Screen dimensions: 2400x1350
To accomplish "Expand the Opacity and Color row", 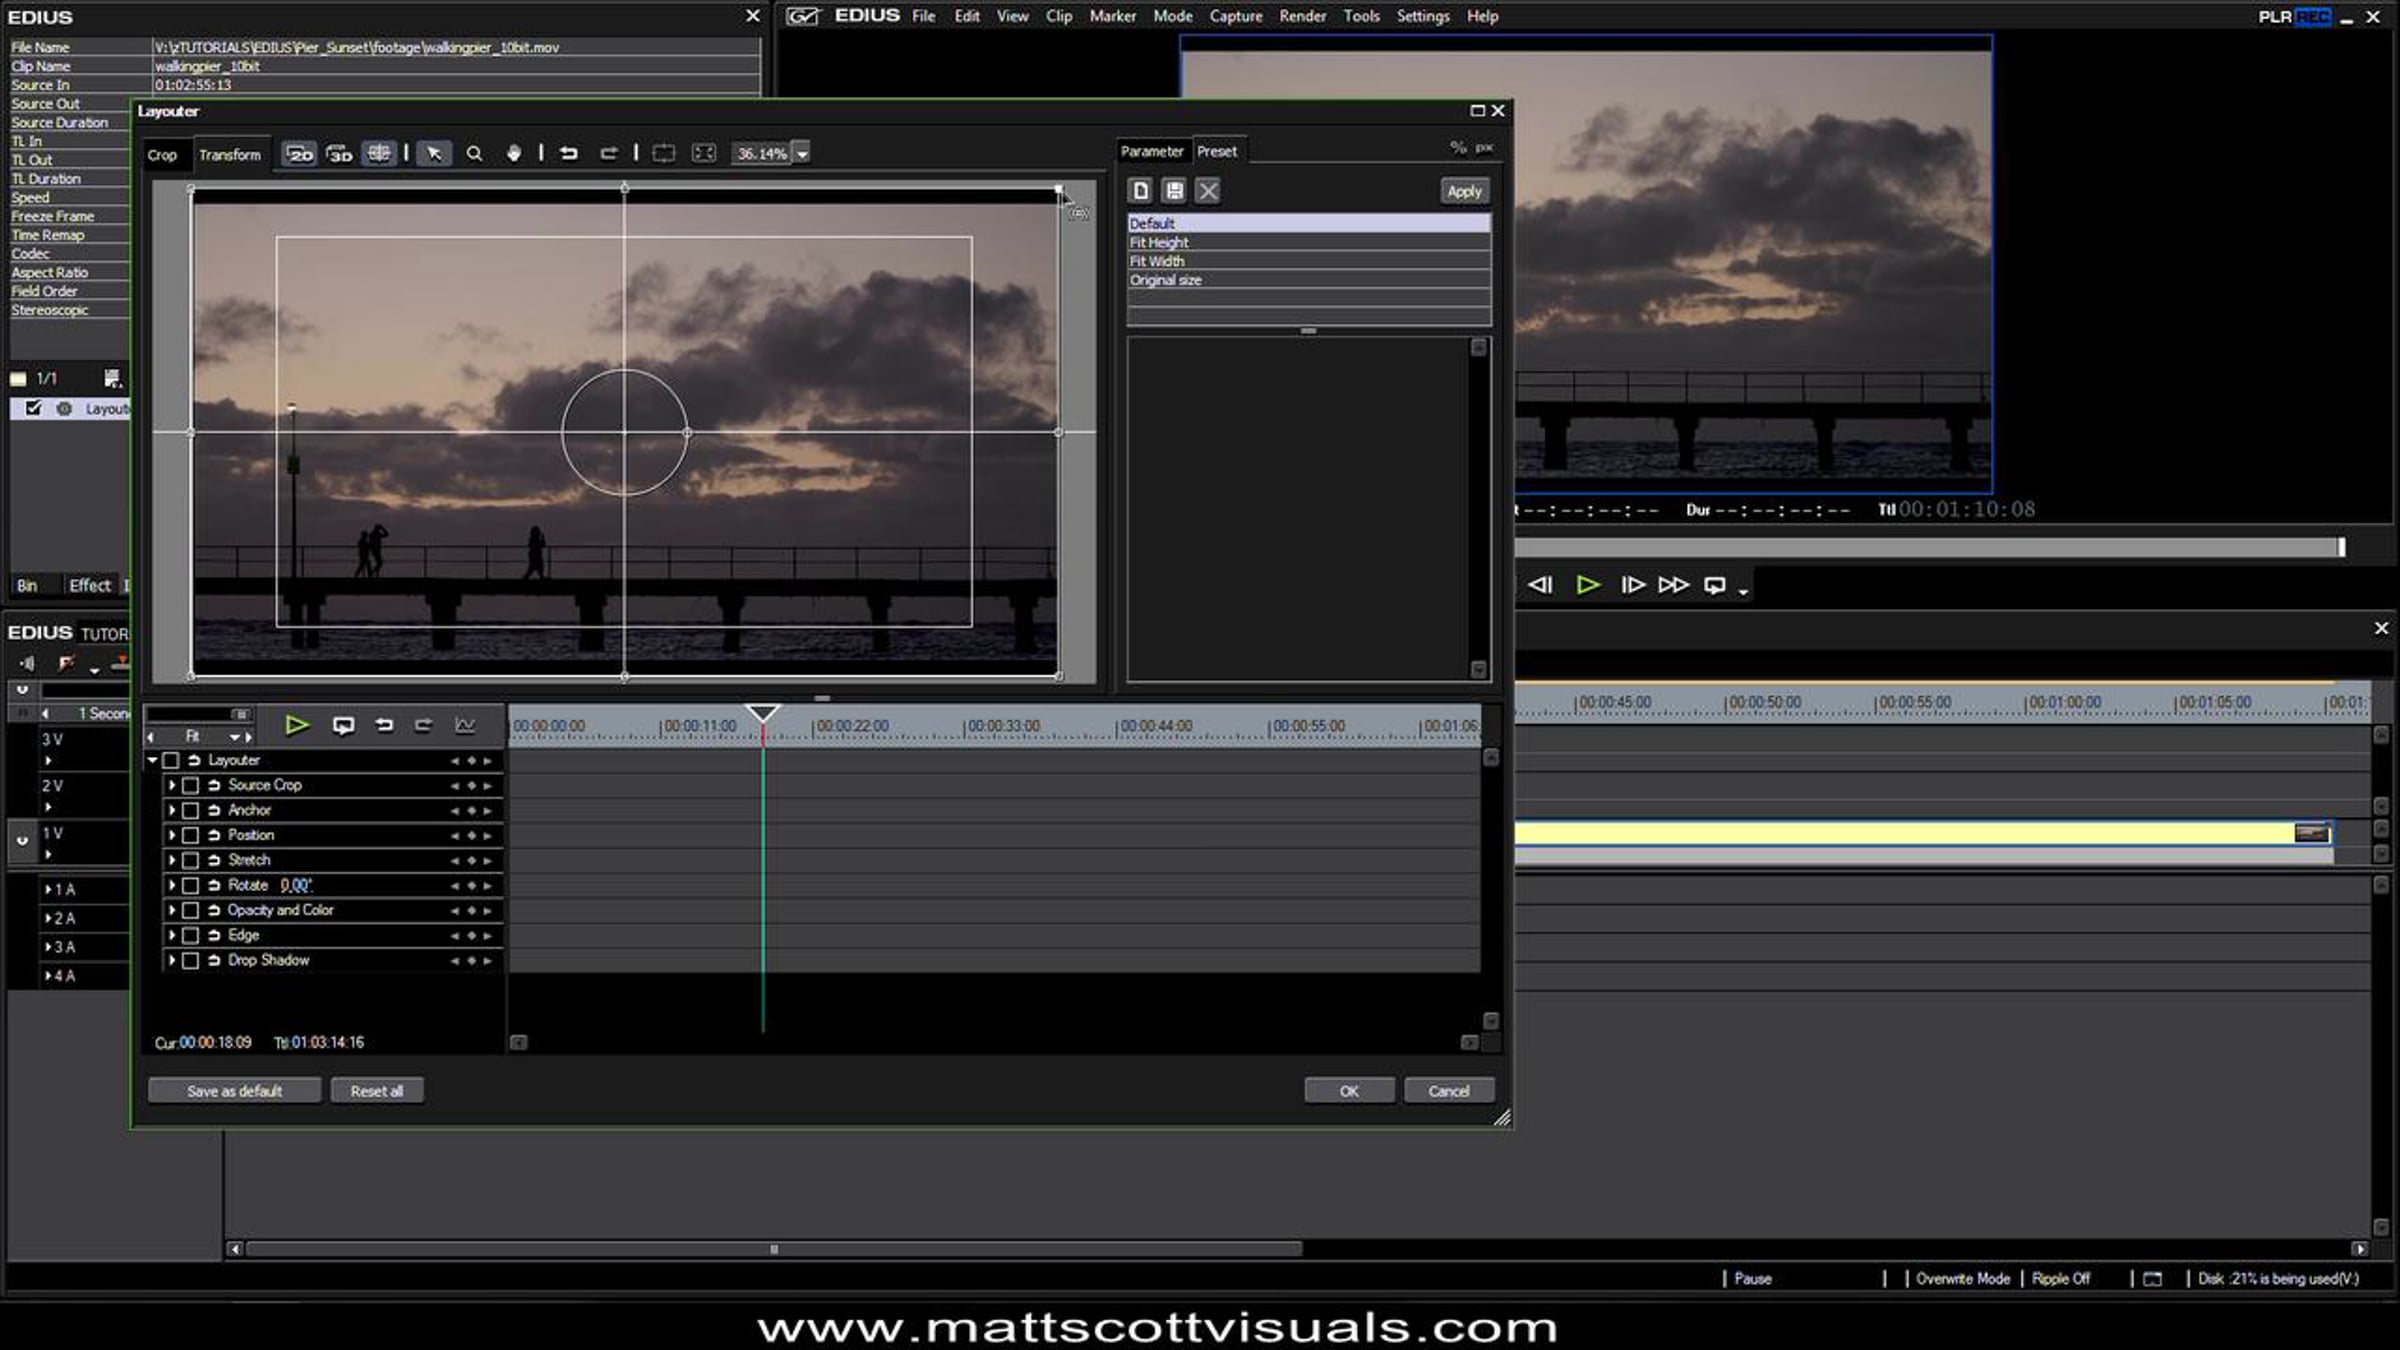I will pos(172,911).
